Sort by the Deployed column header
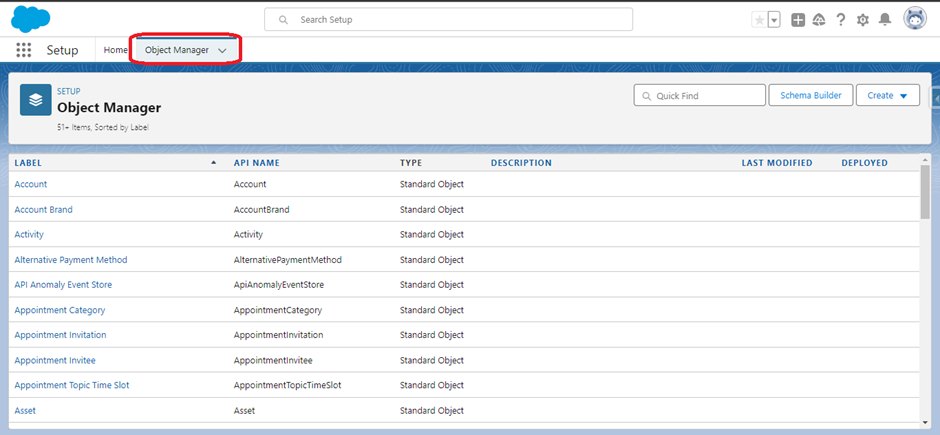The width and height of the screenshot is (940, 435). tap(864, 163)
